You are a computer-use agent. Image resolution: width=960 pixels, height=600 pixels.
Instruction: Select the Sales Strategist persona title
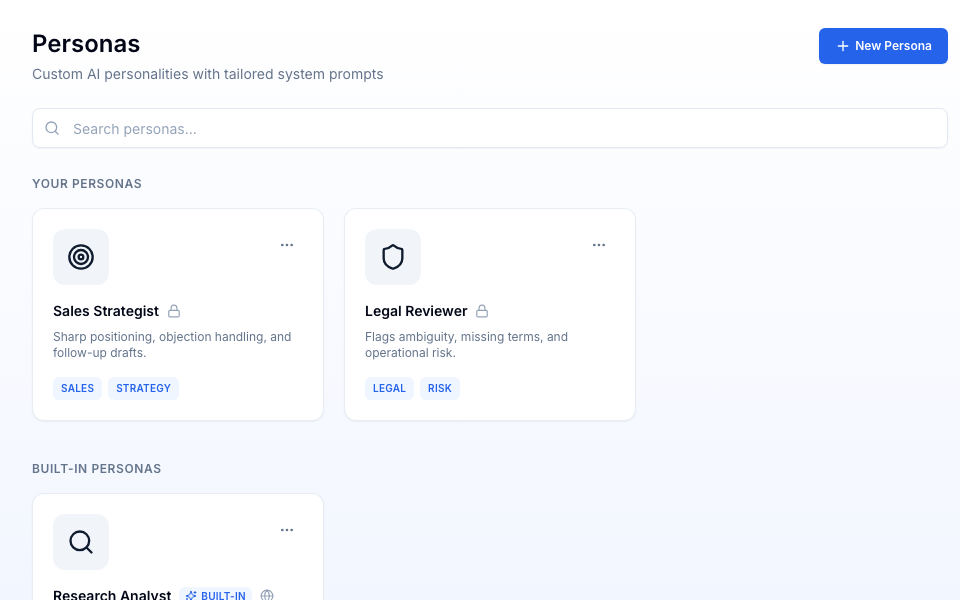(106, 311)
